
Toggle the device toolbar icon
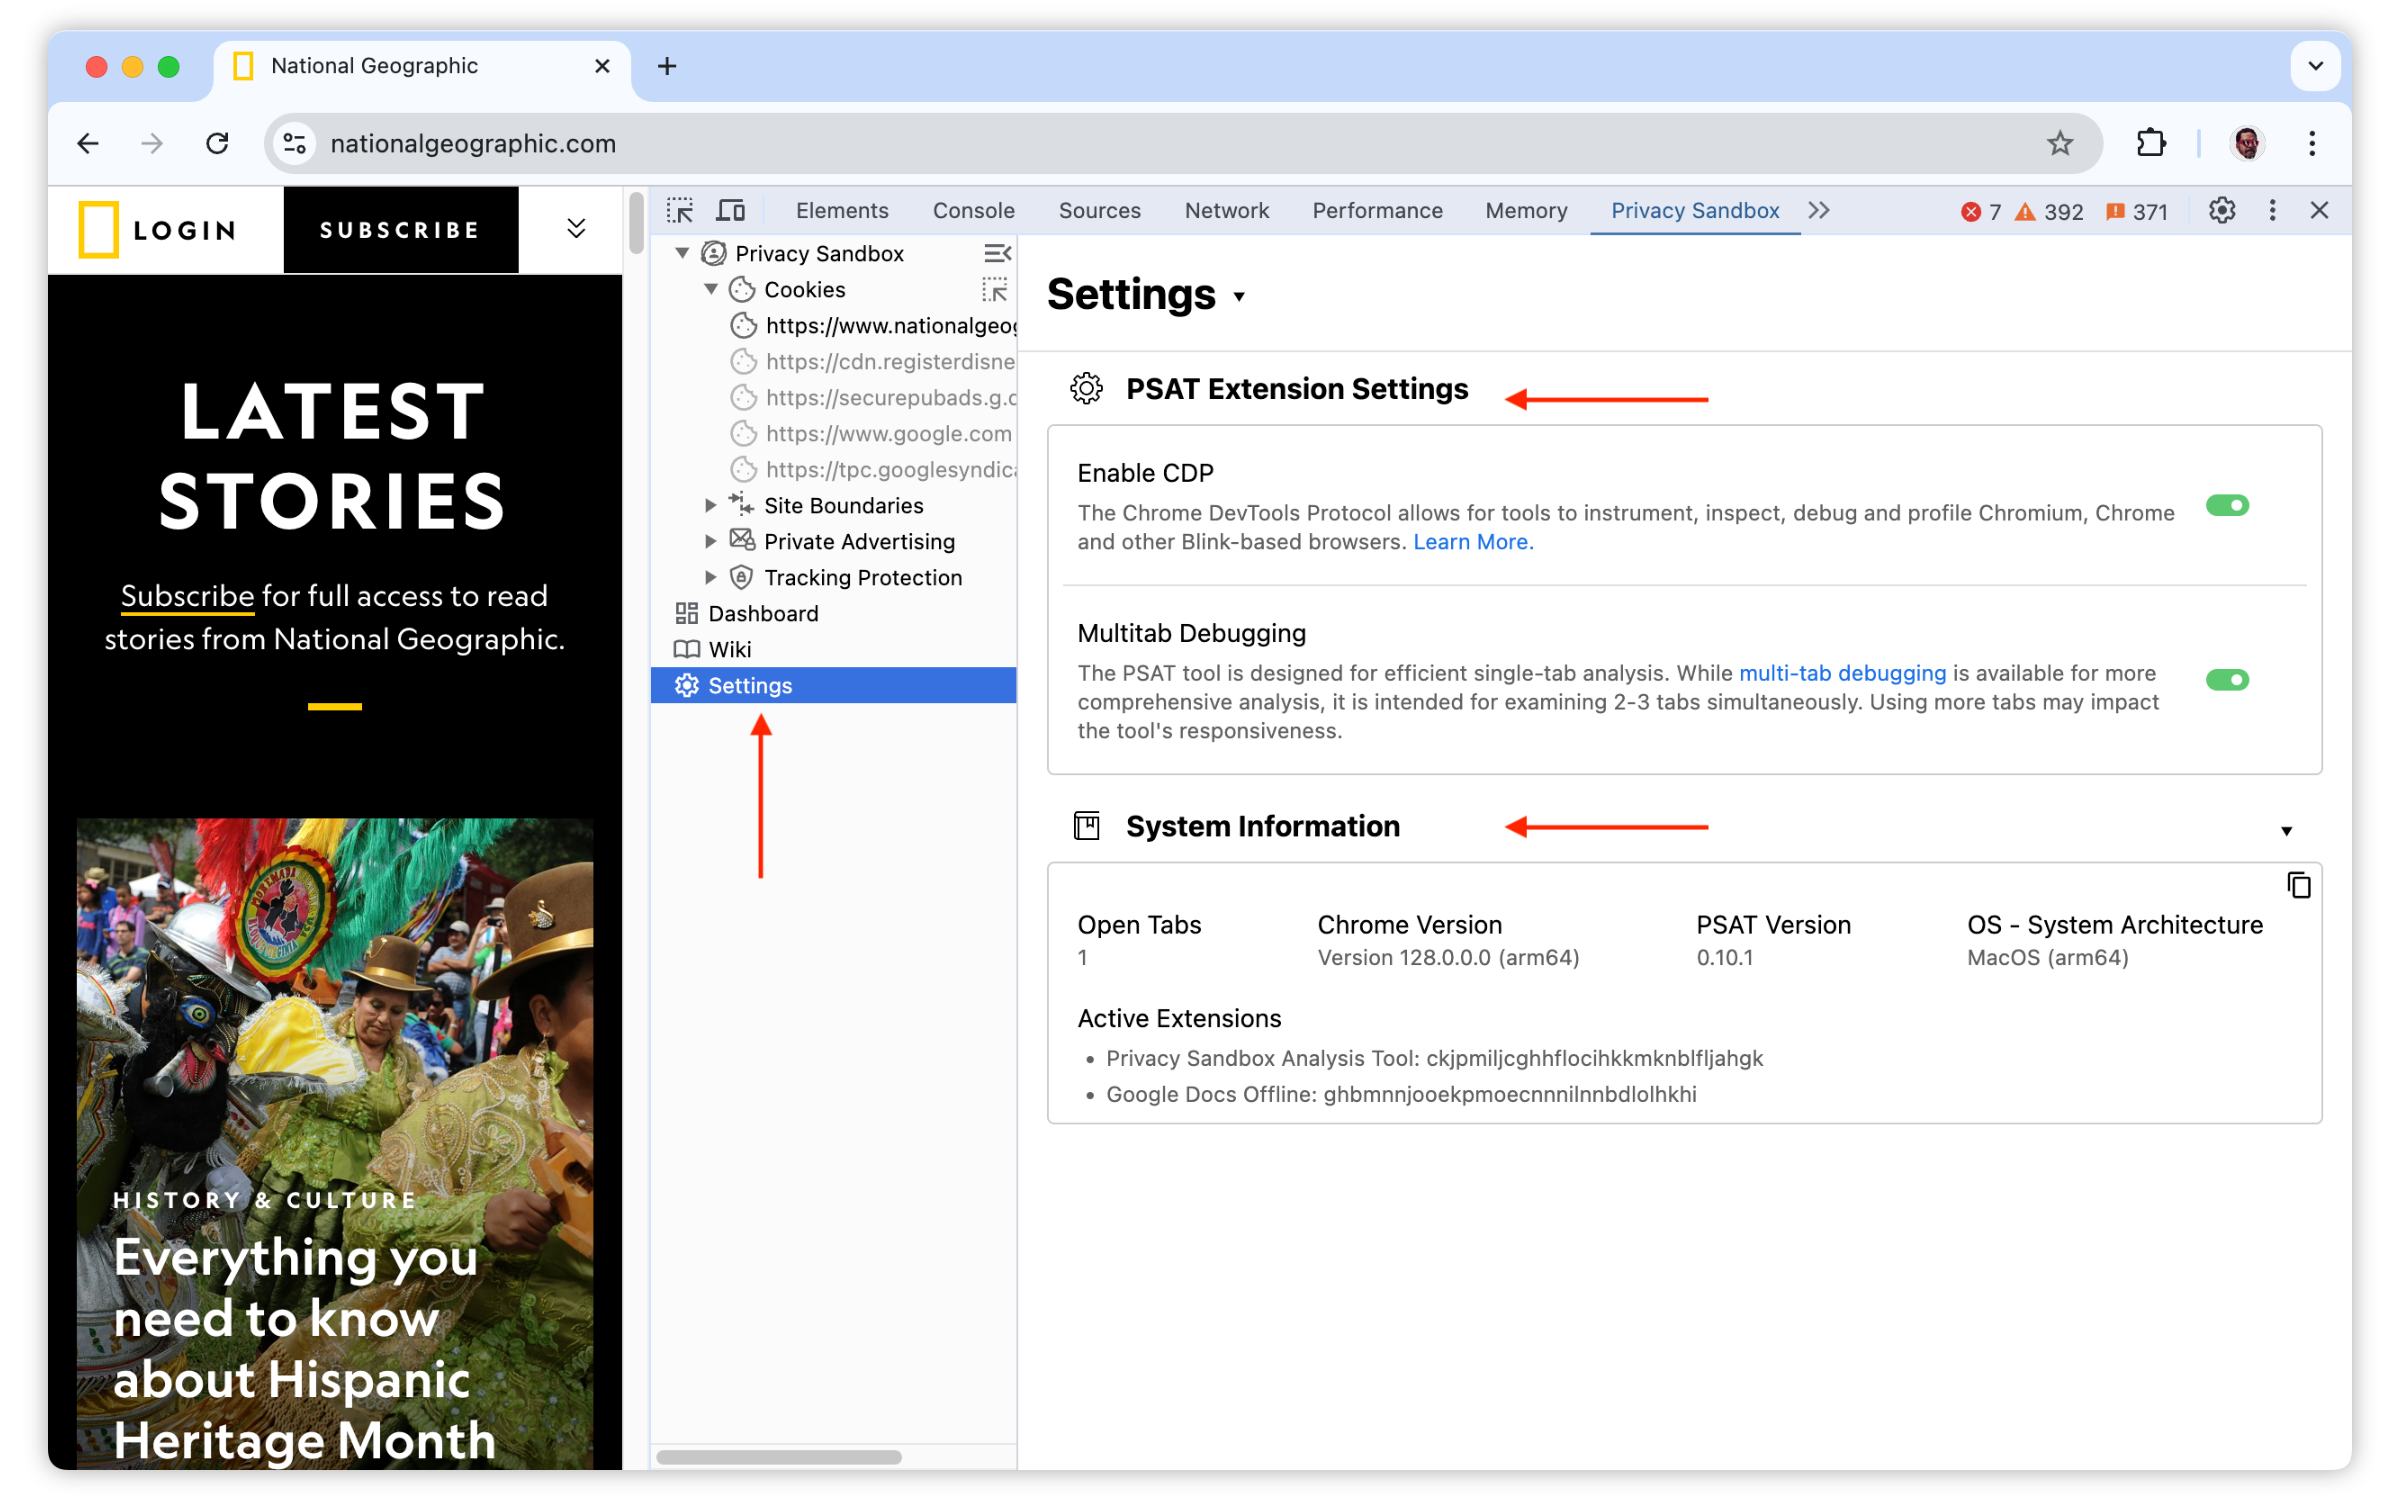point(731,210)
